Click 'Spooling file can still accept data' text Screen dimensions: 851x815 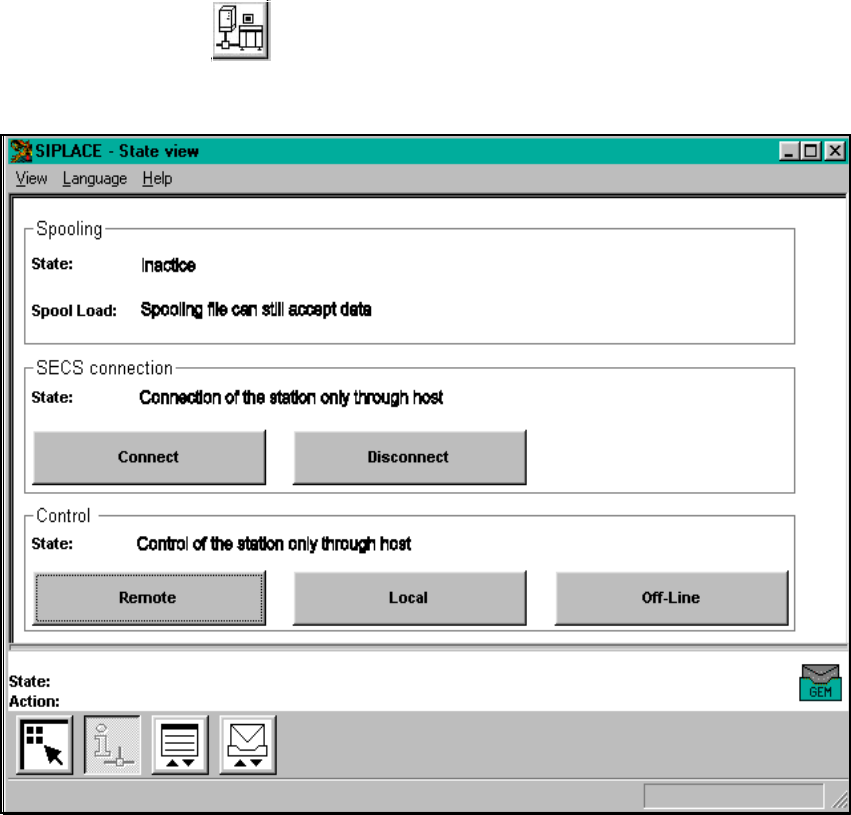tap(256, 310)
